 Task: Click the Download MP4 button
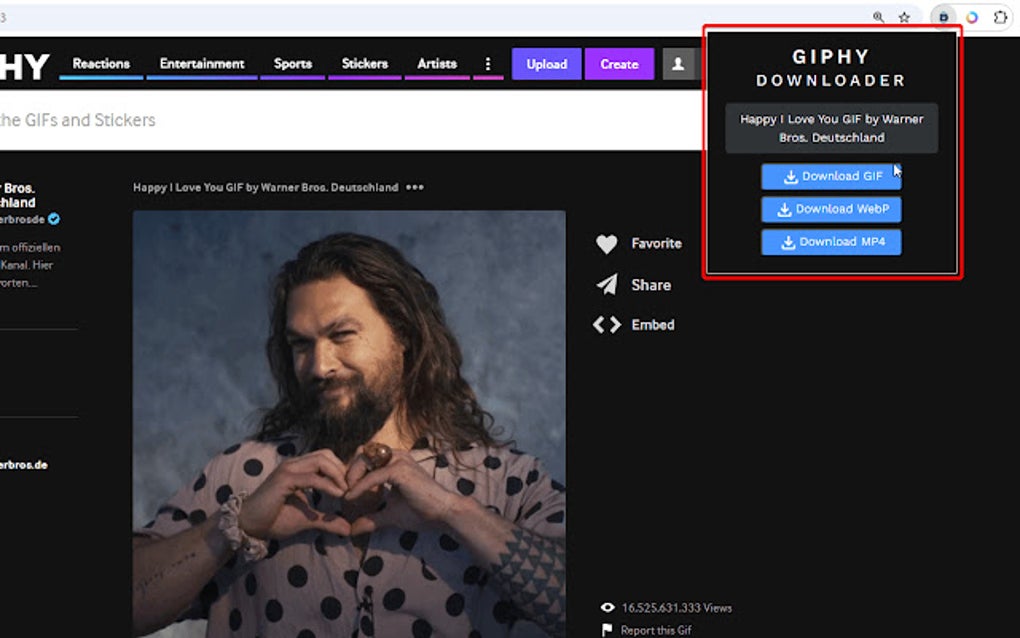pyautogui.click(x=831, y=242)
